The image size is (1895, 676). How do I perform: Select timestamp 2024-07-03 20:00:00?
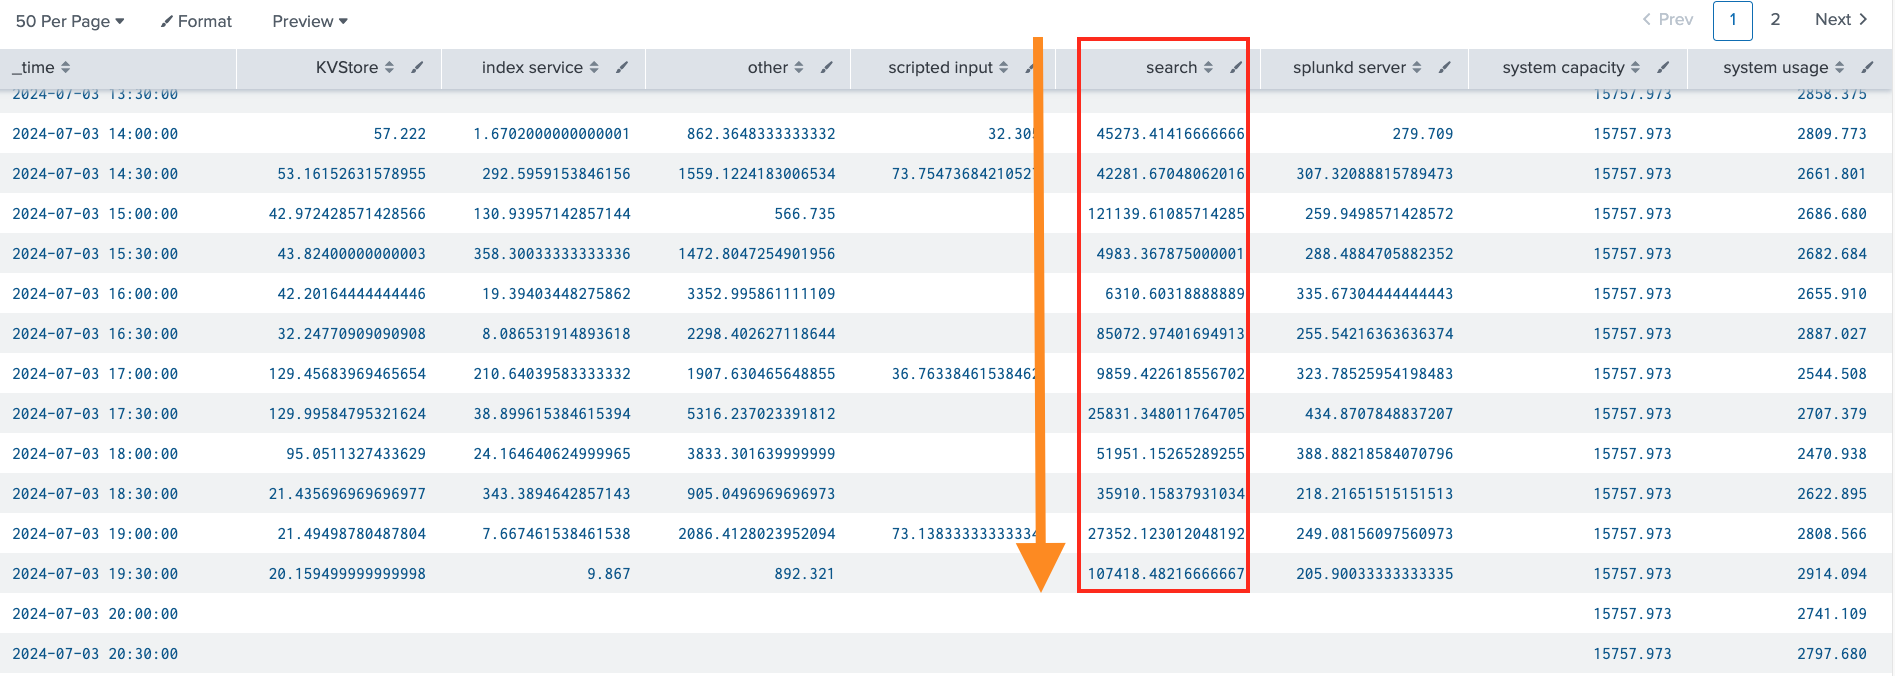click(95, 614)
